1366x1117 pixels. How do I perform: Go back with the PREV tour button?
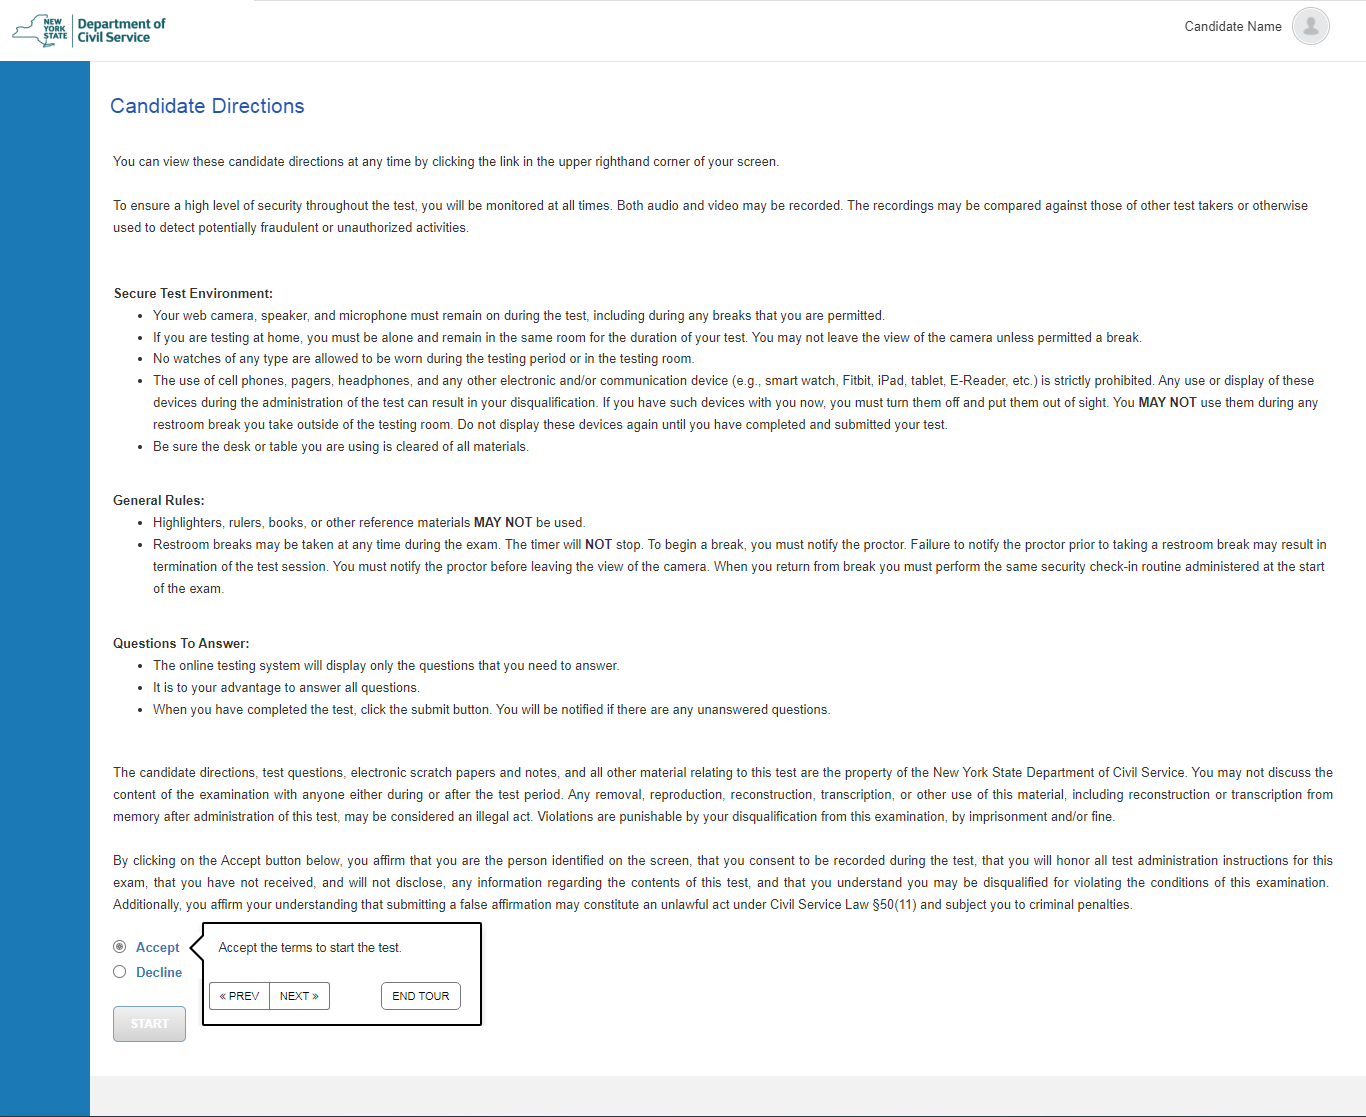pos(239,996)
